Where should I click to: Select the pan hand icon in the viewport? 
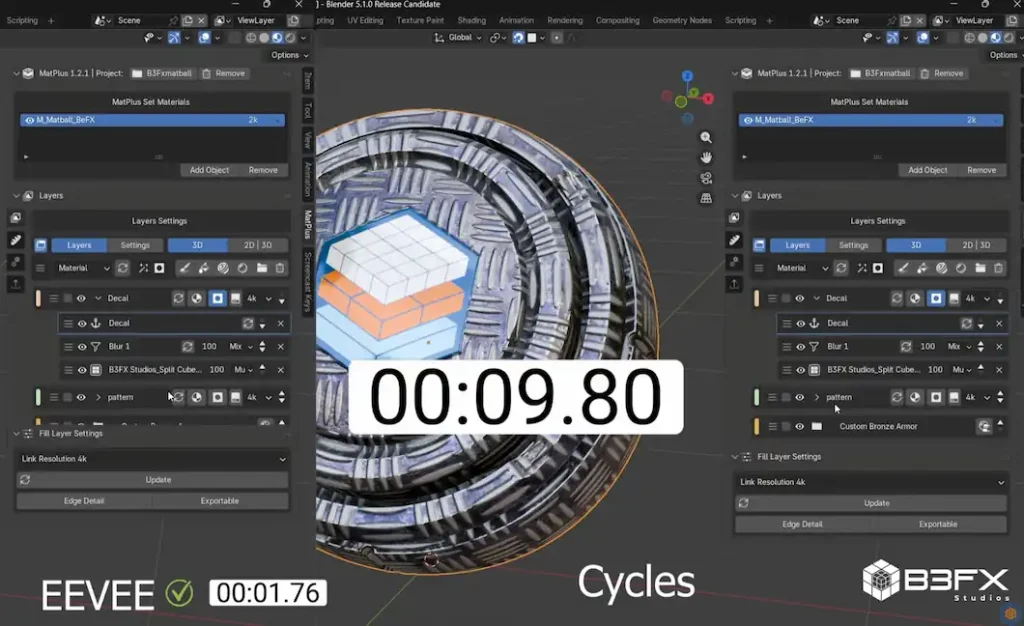coord(706,158)
